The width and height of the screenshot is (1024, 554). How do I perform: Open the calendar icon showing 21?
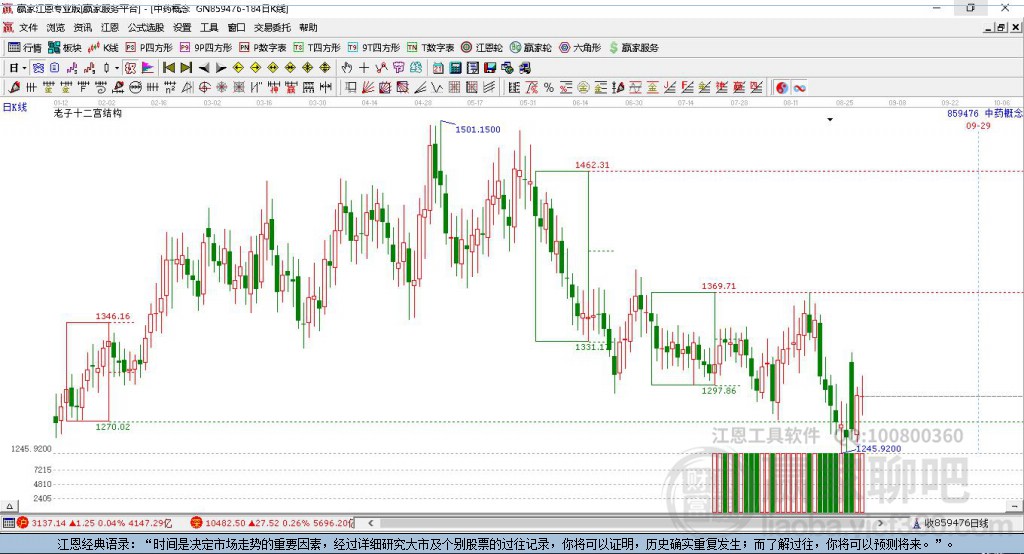[x=438, y=68]
